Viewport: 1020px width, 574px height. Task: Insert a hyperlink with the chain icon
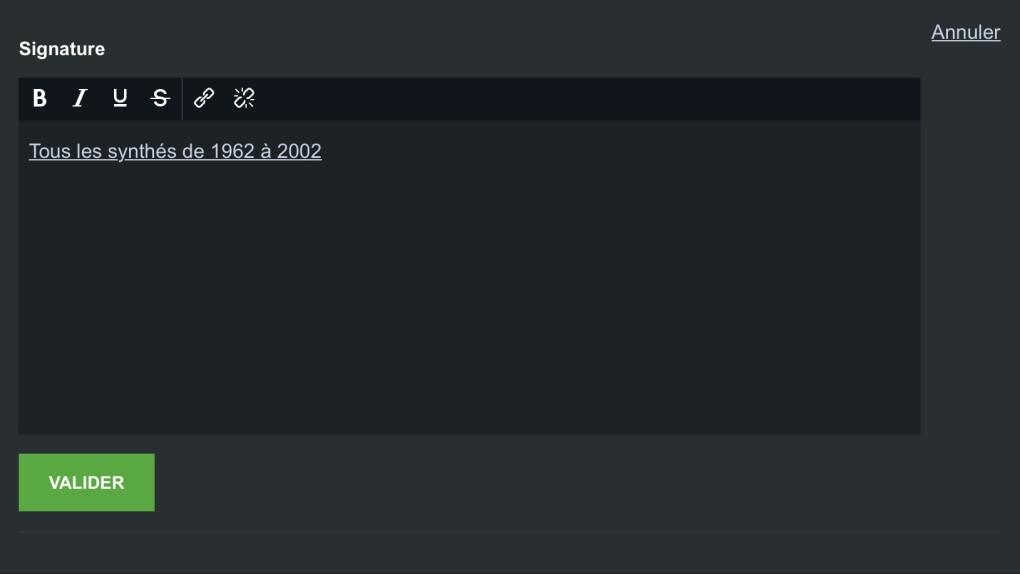point(204,98)
